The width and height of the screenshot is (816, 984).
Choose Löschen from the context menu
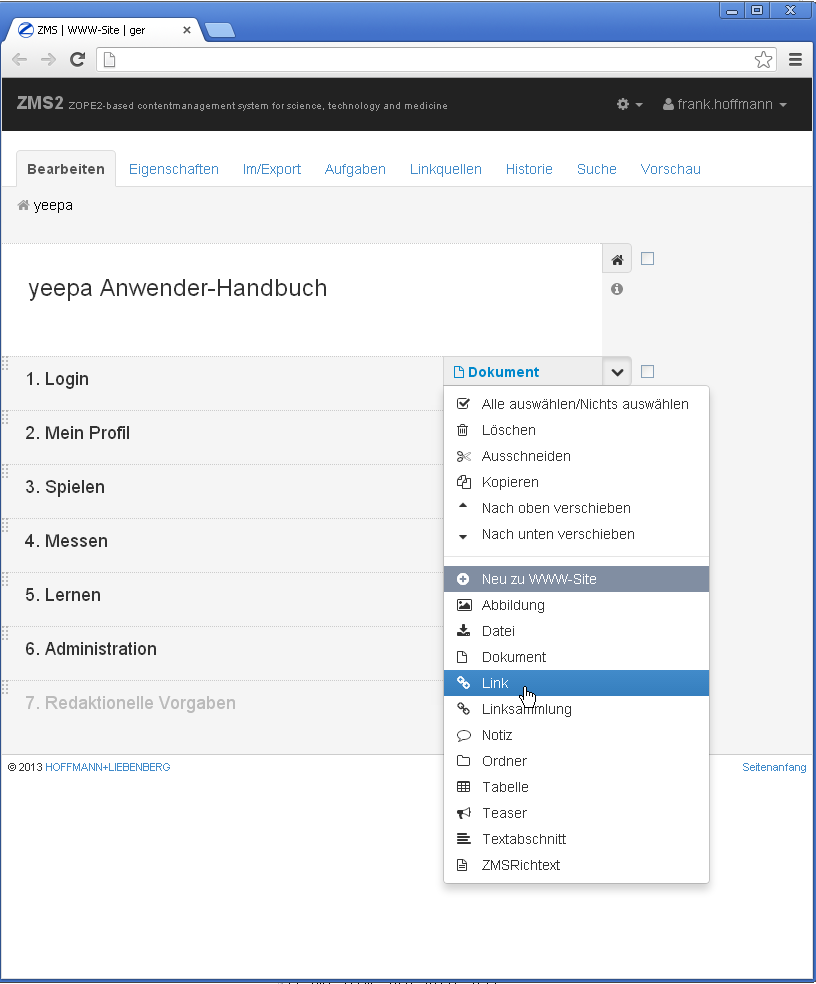coord(576,430)
